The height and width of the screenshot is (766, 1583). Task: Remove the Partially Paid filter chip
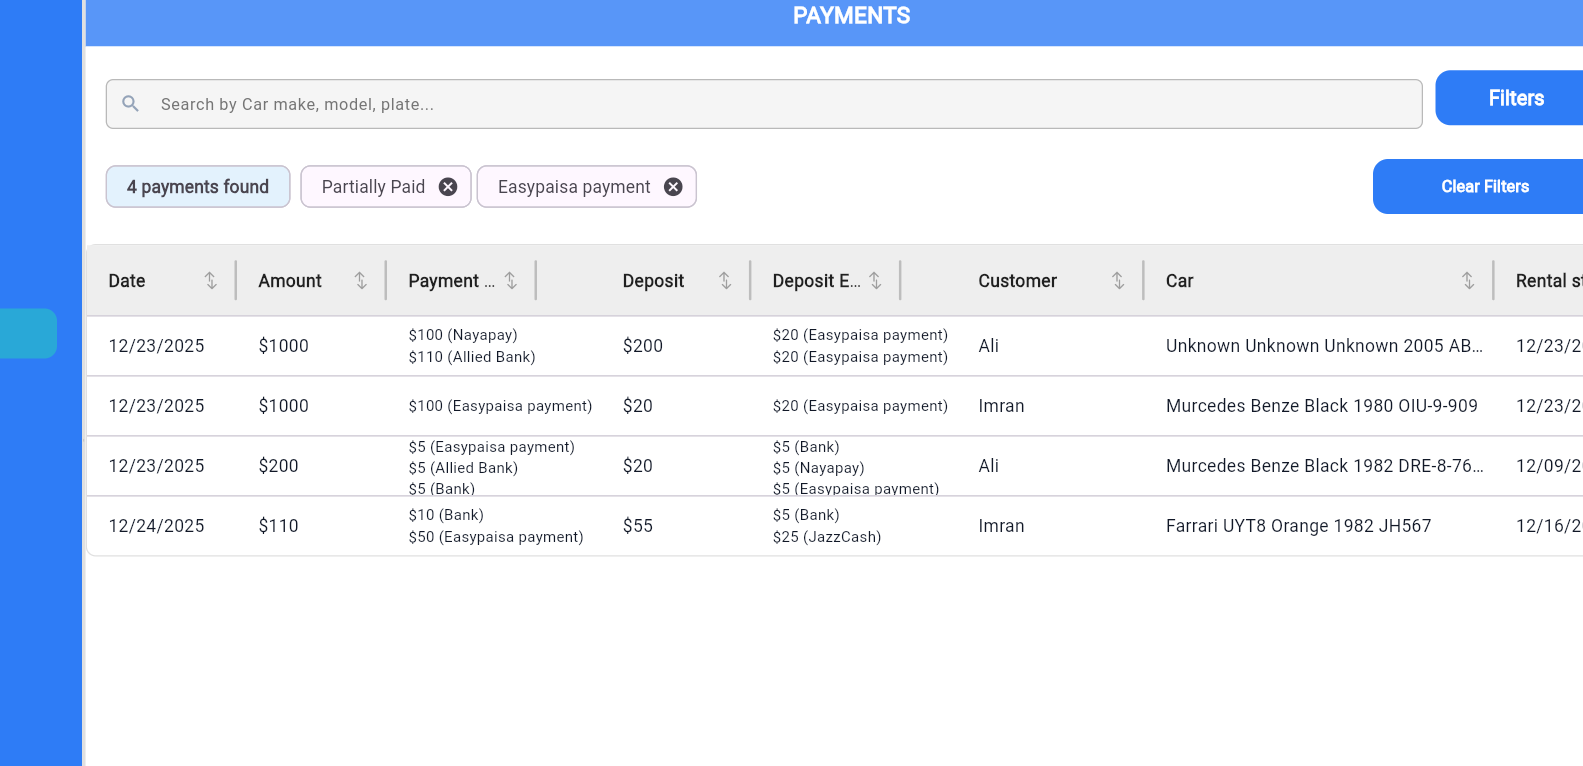[448, 187]
